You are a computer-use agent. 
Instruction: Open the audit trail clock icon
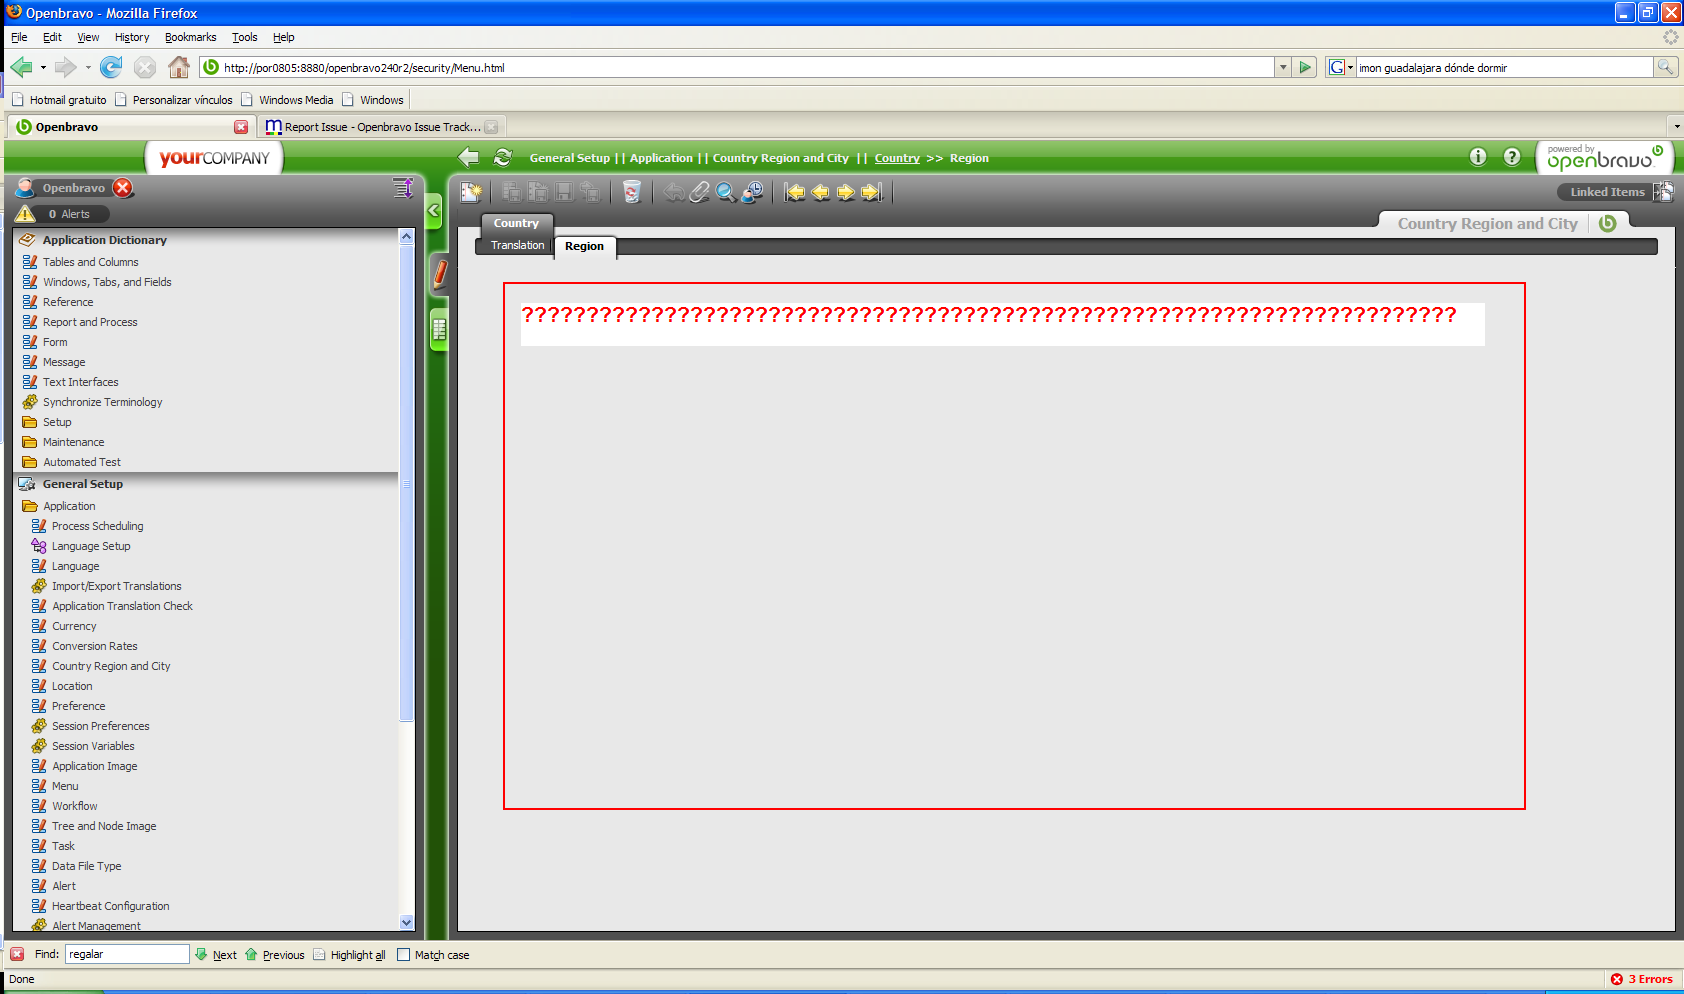(x=752, y=192)
